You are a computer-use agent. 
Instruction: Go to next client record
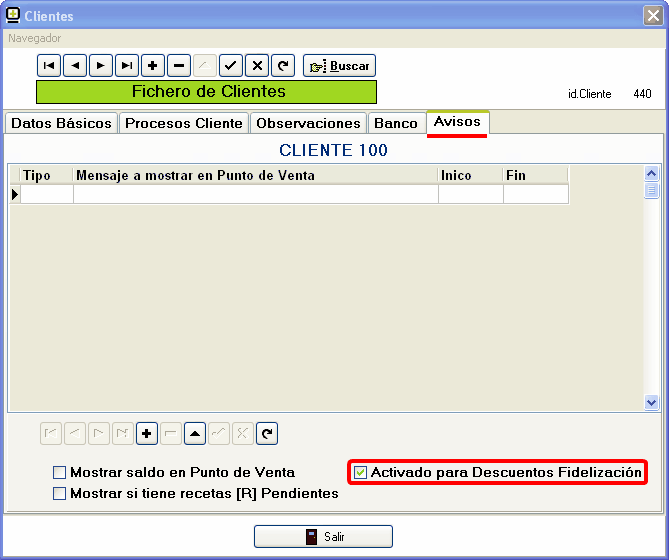click(101, 66)
